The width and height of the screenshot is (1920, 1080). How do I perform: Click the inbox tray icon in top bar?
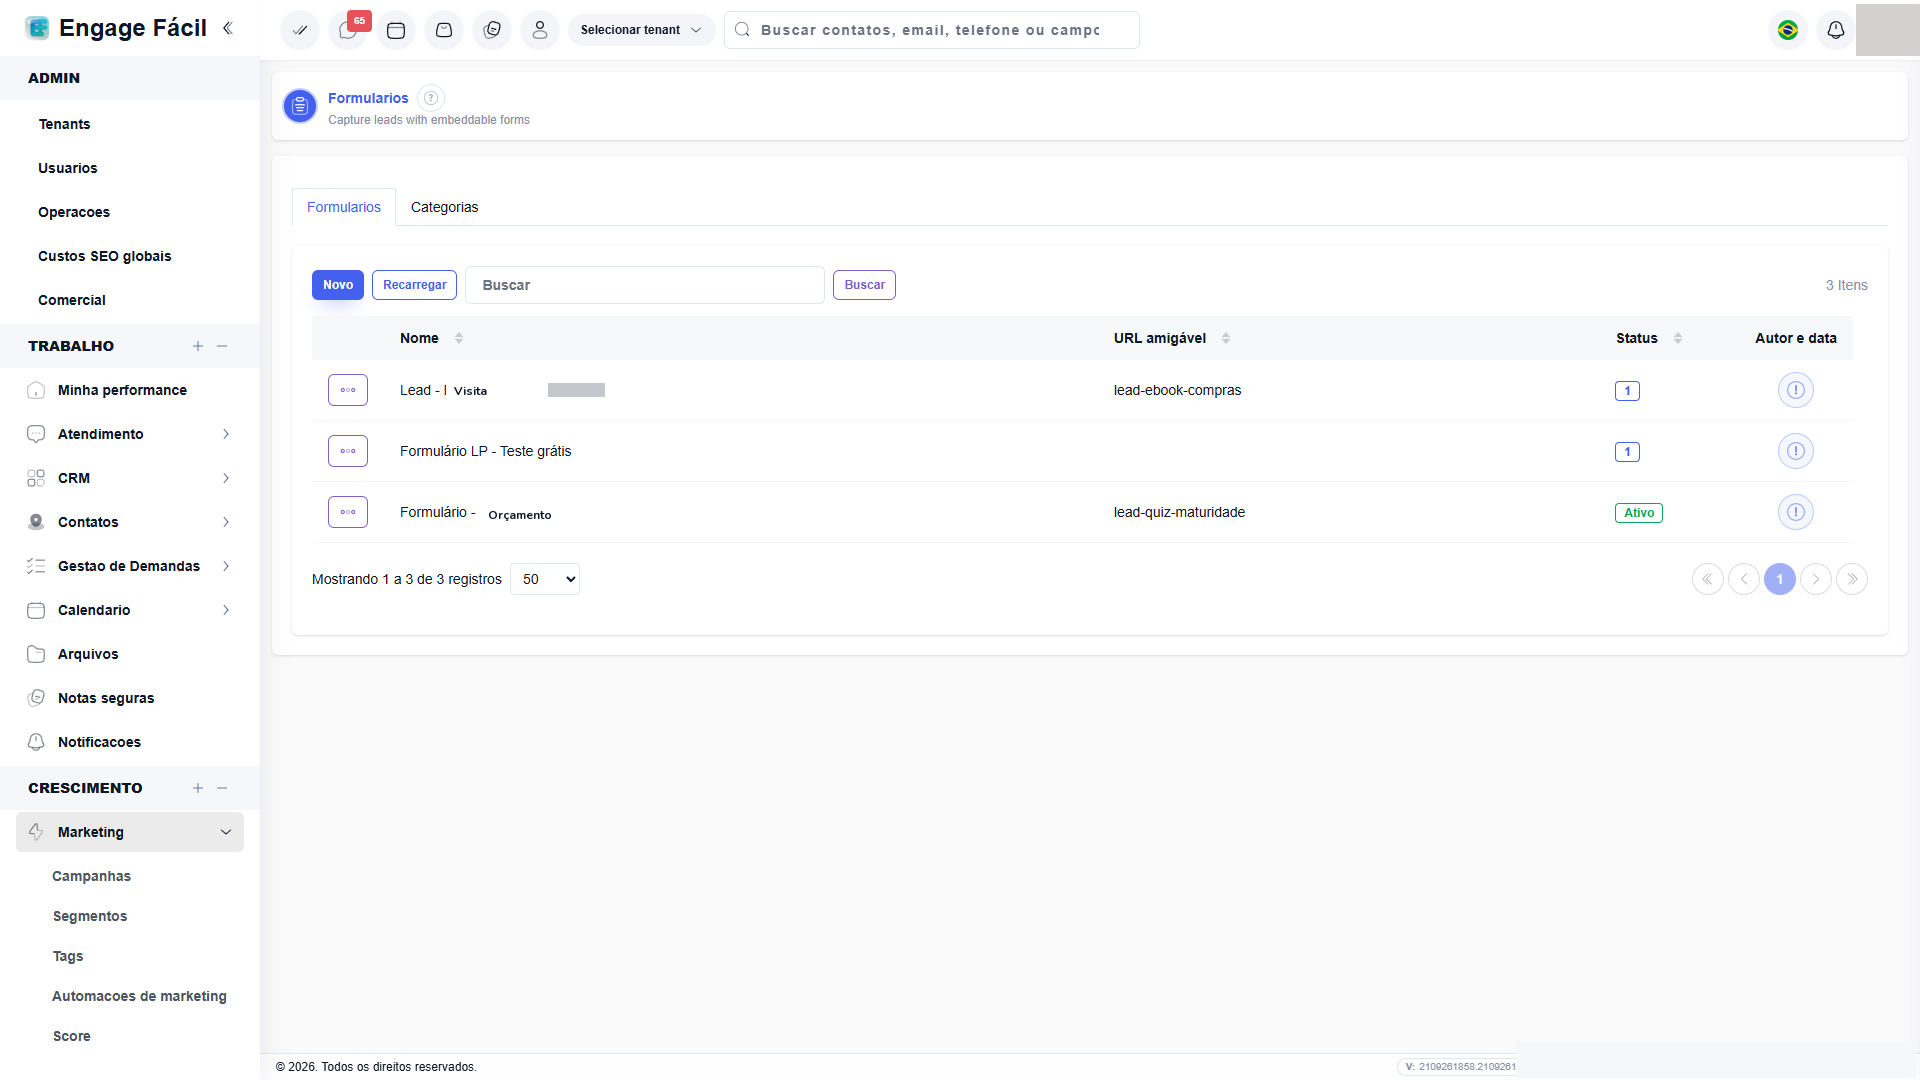(x=444, y=30)
